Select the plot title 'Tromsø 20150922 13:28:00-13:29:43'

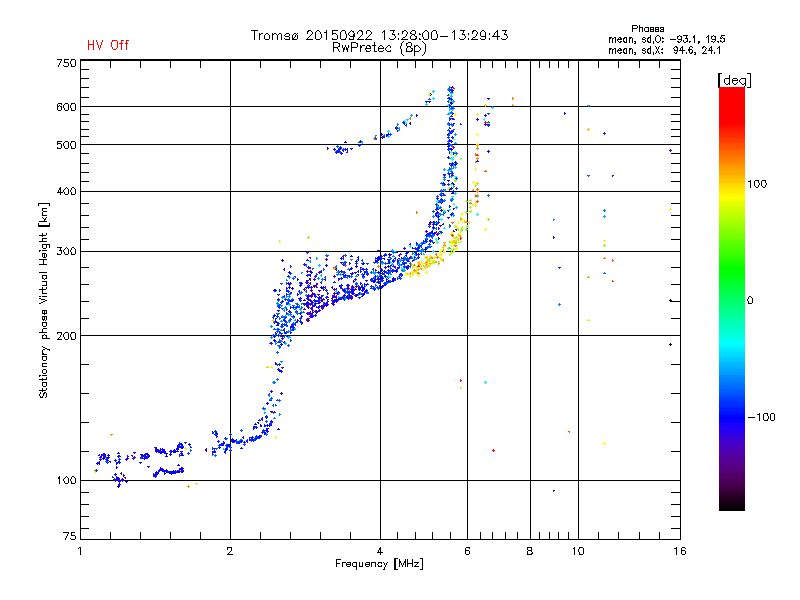click(379, 35)
